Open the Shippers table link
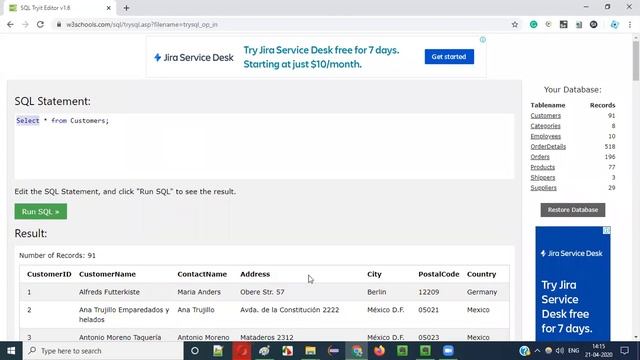 click(543, 178)
